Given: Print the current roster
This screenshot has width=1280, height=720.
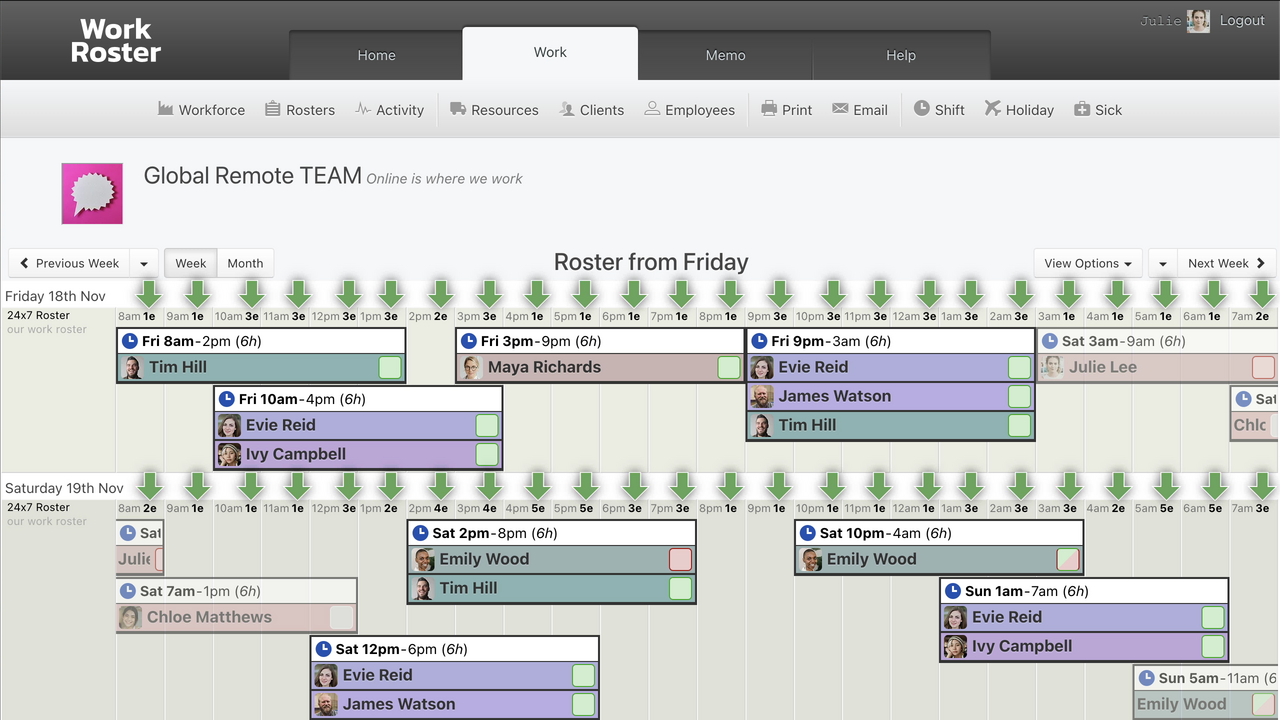Looking at the screenshot, I should [x=787, y=110].
